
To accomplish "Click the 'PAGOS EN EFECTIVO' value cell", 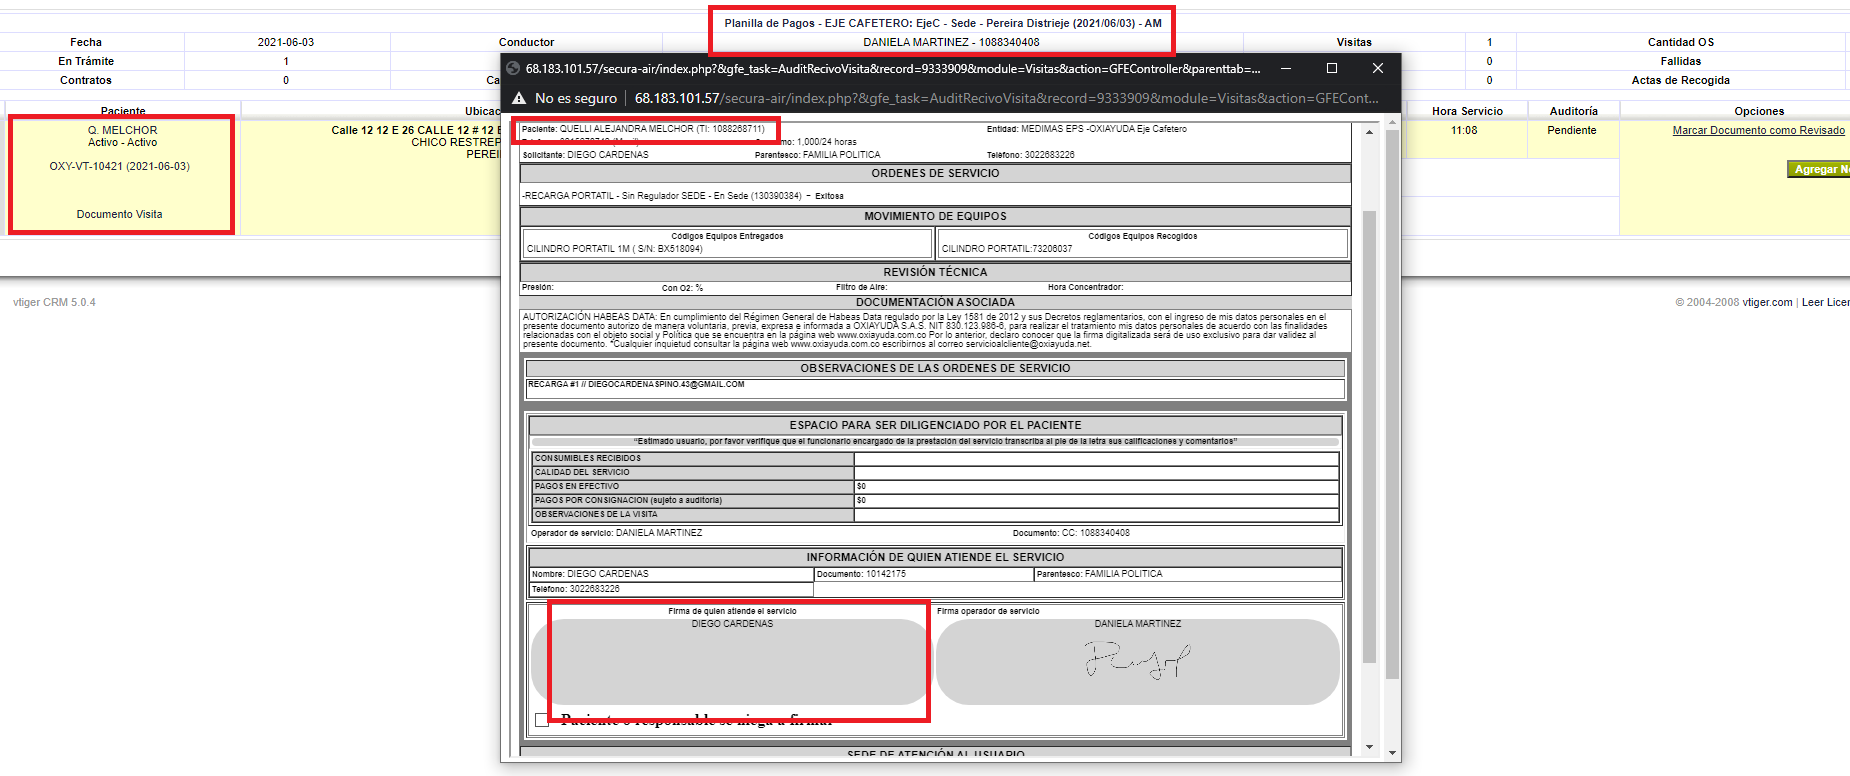I will click(1096, 486).
